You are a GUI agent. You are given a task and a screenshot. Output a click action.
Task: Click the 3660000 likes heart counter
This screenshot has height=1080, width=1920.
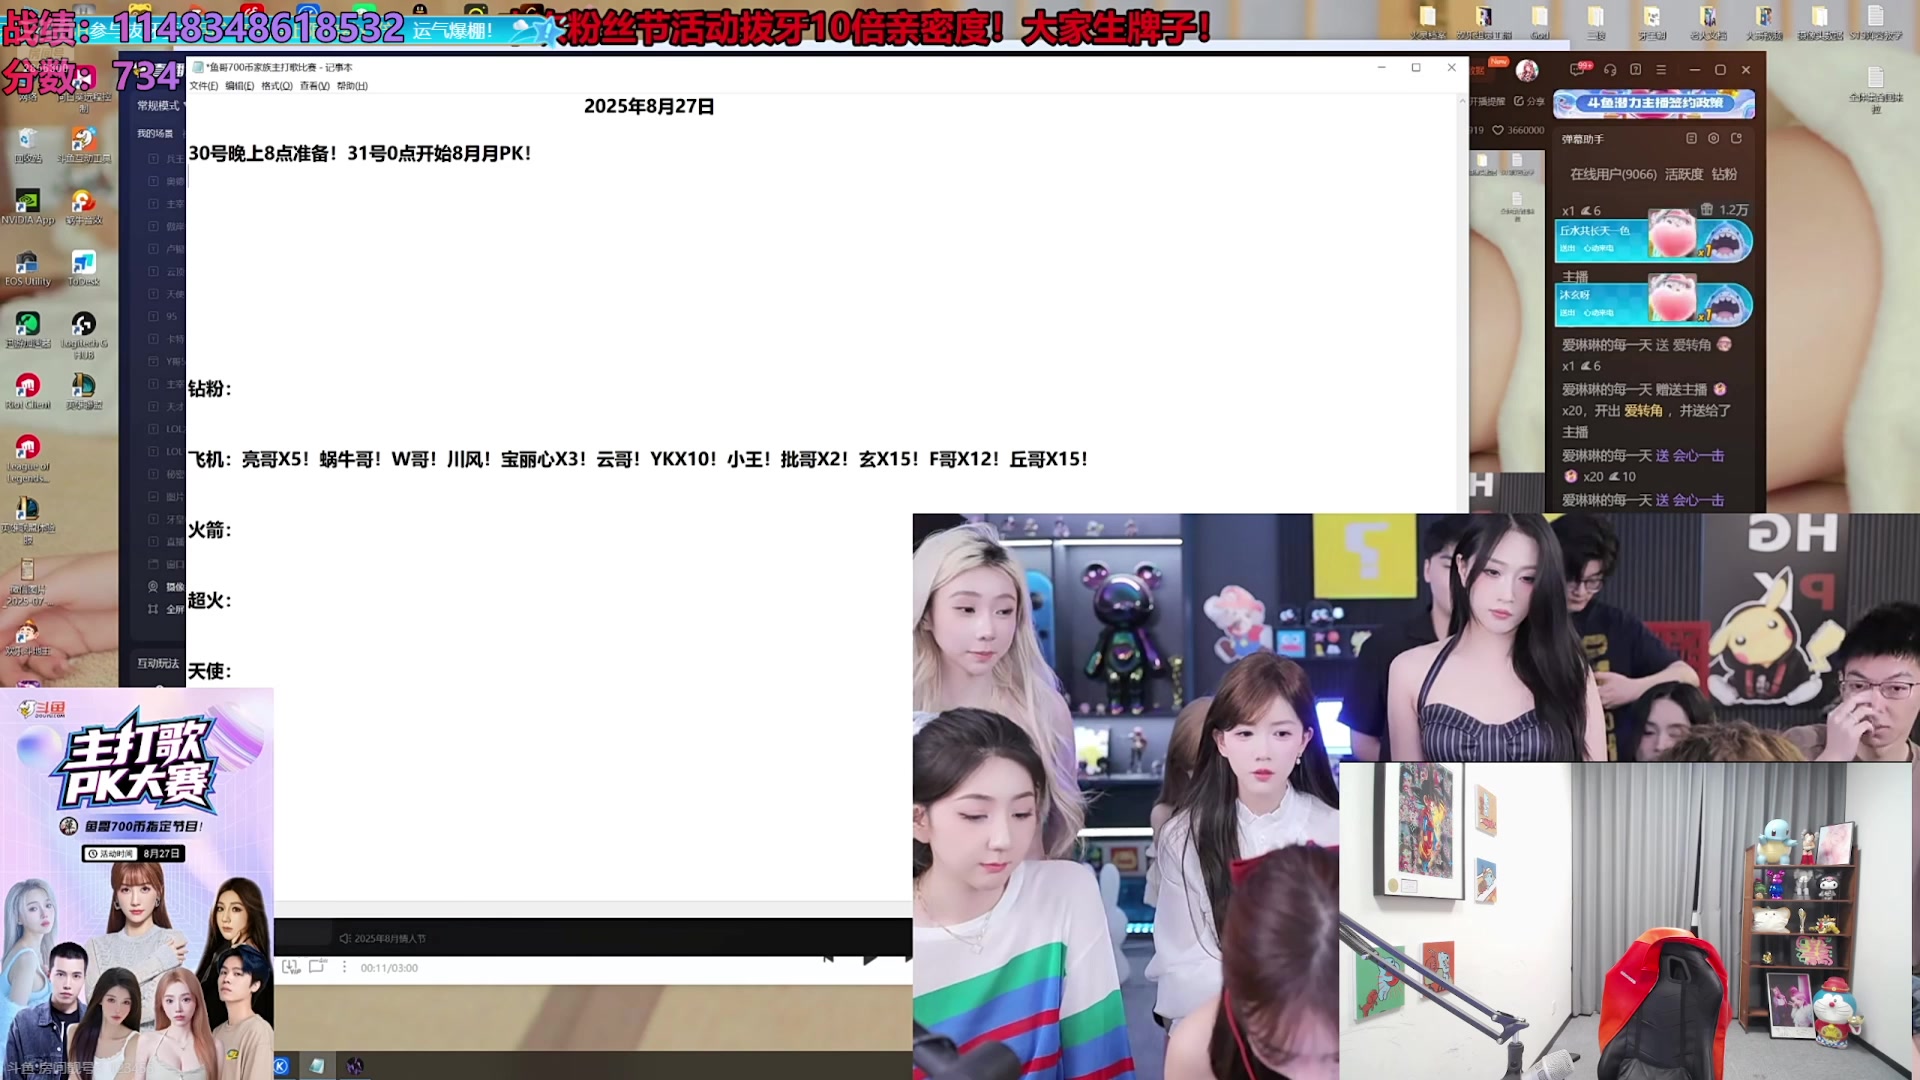(x=1518, y=130)
